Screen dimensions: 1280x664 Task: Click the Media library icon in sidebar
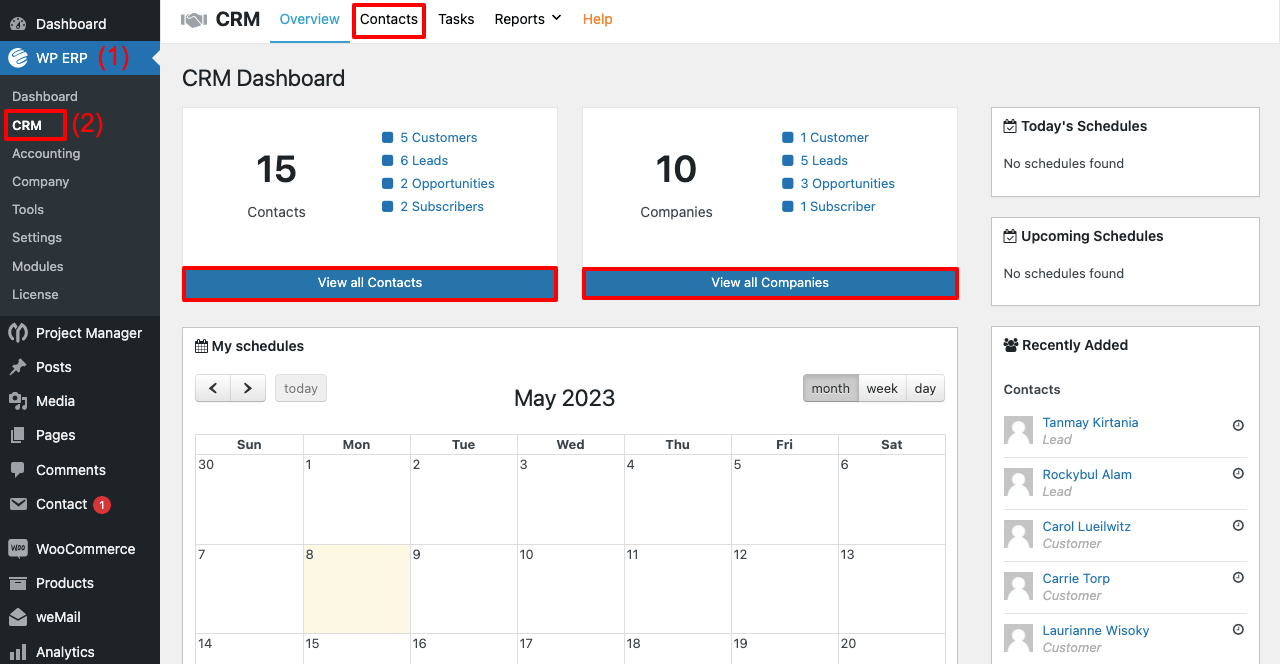coord(18,401)
